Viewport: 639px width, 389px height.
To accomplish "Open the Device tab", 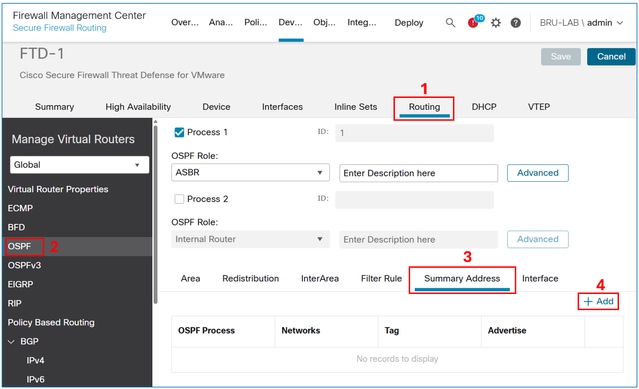I will 216,107.
